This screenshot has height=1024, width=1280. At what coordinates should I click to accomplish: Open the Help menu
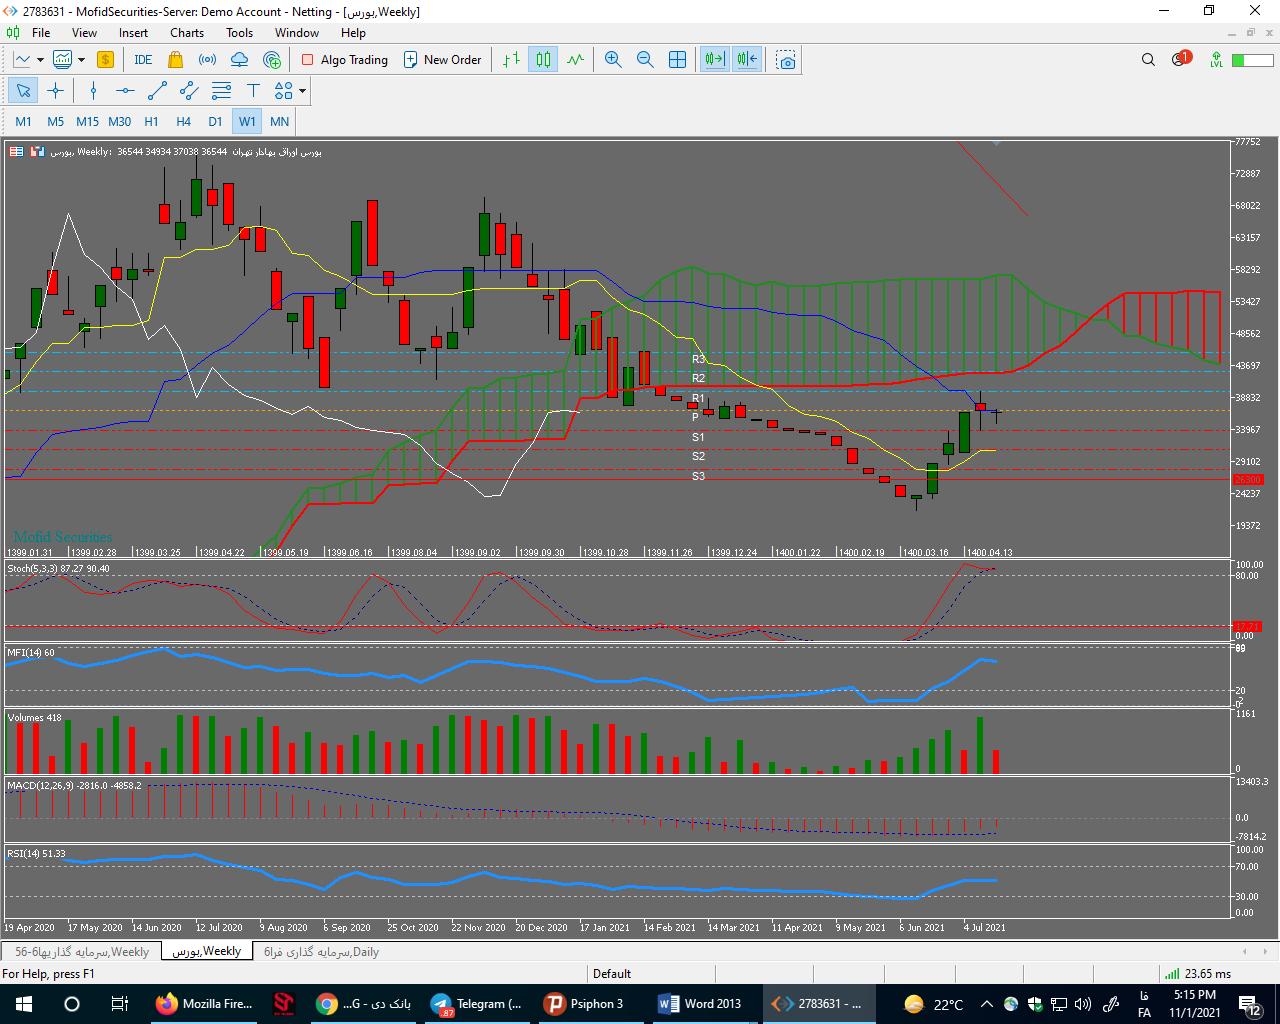[x=353, y=33]
